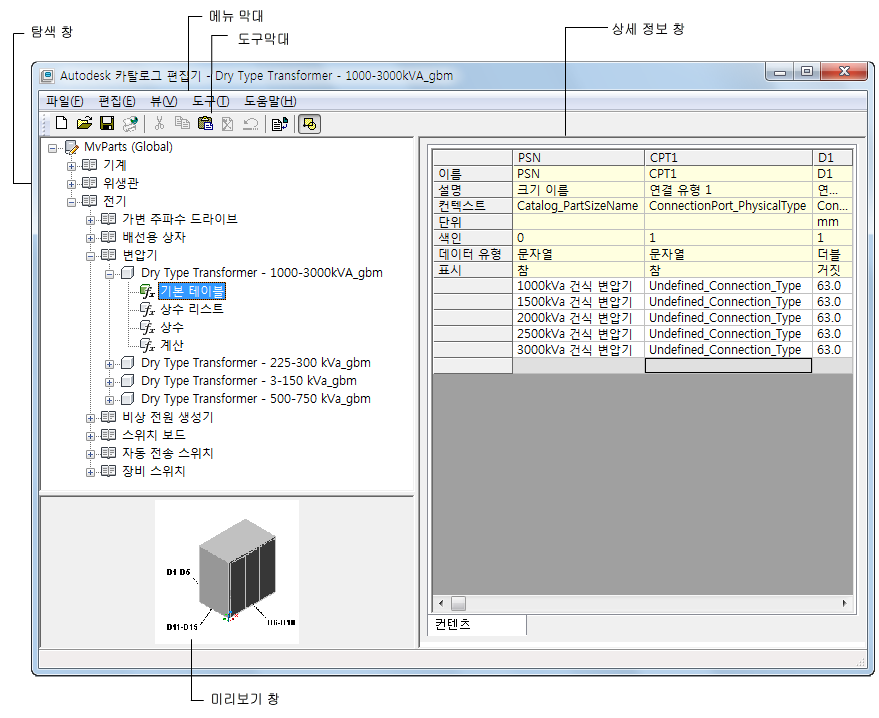Click the Open folder toolbar icon

pyautogui.click(x=84, y=123)
